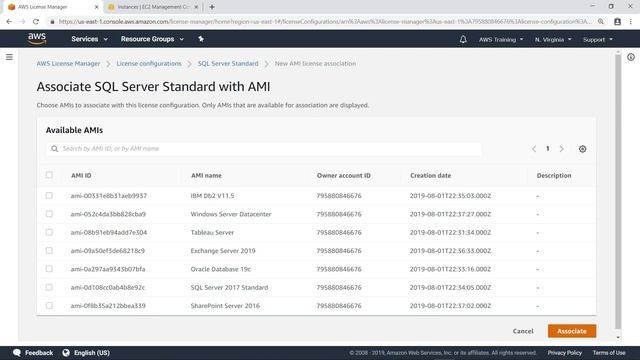Screen dimensions: 640x360
Task: Close the AWS License Manager tab
Action: click(96, 7)
